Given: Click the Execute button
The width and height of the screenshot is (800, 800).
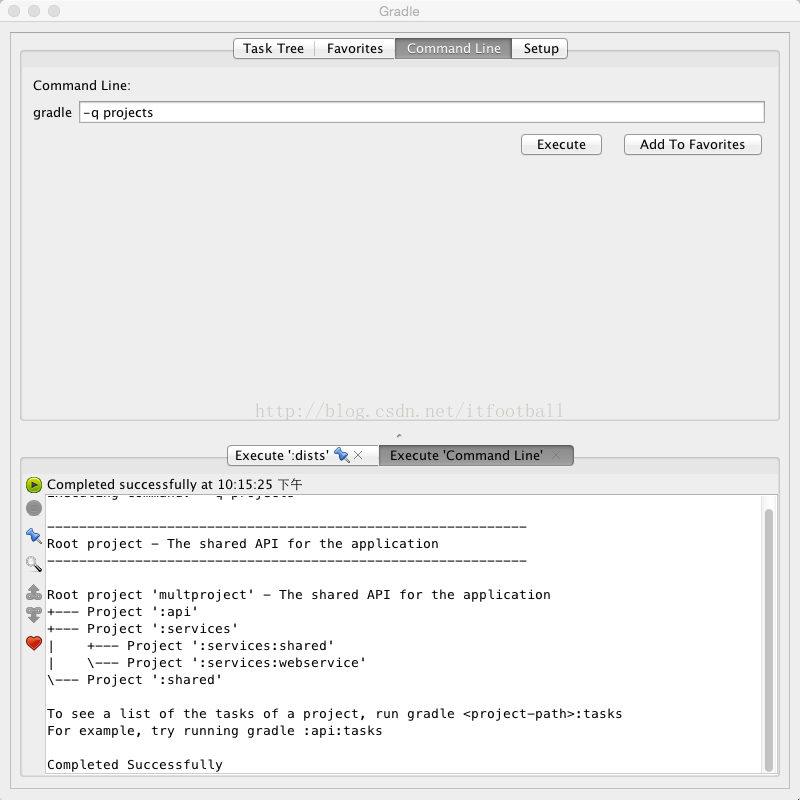Looking at the screenshot, I should [561, 144].
